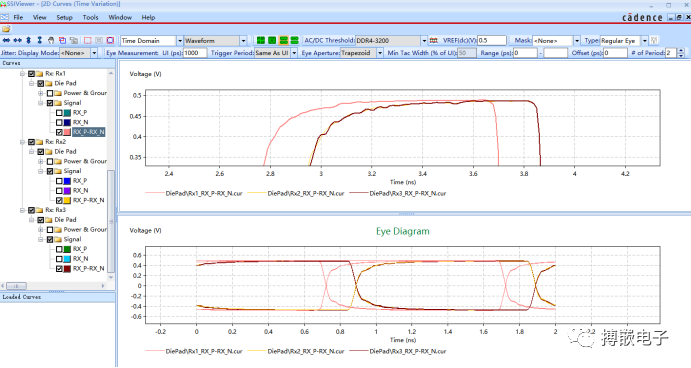Click the horizontal zoom in arrows icon

tap(6, 41)
